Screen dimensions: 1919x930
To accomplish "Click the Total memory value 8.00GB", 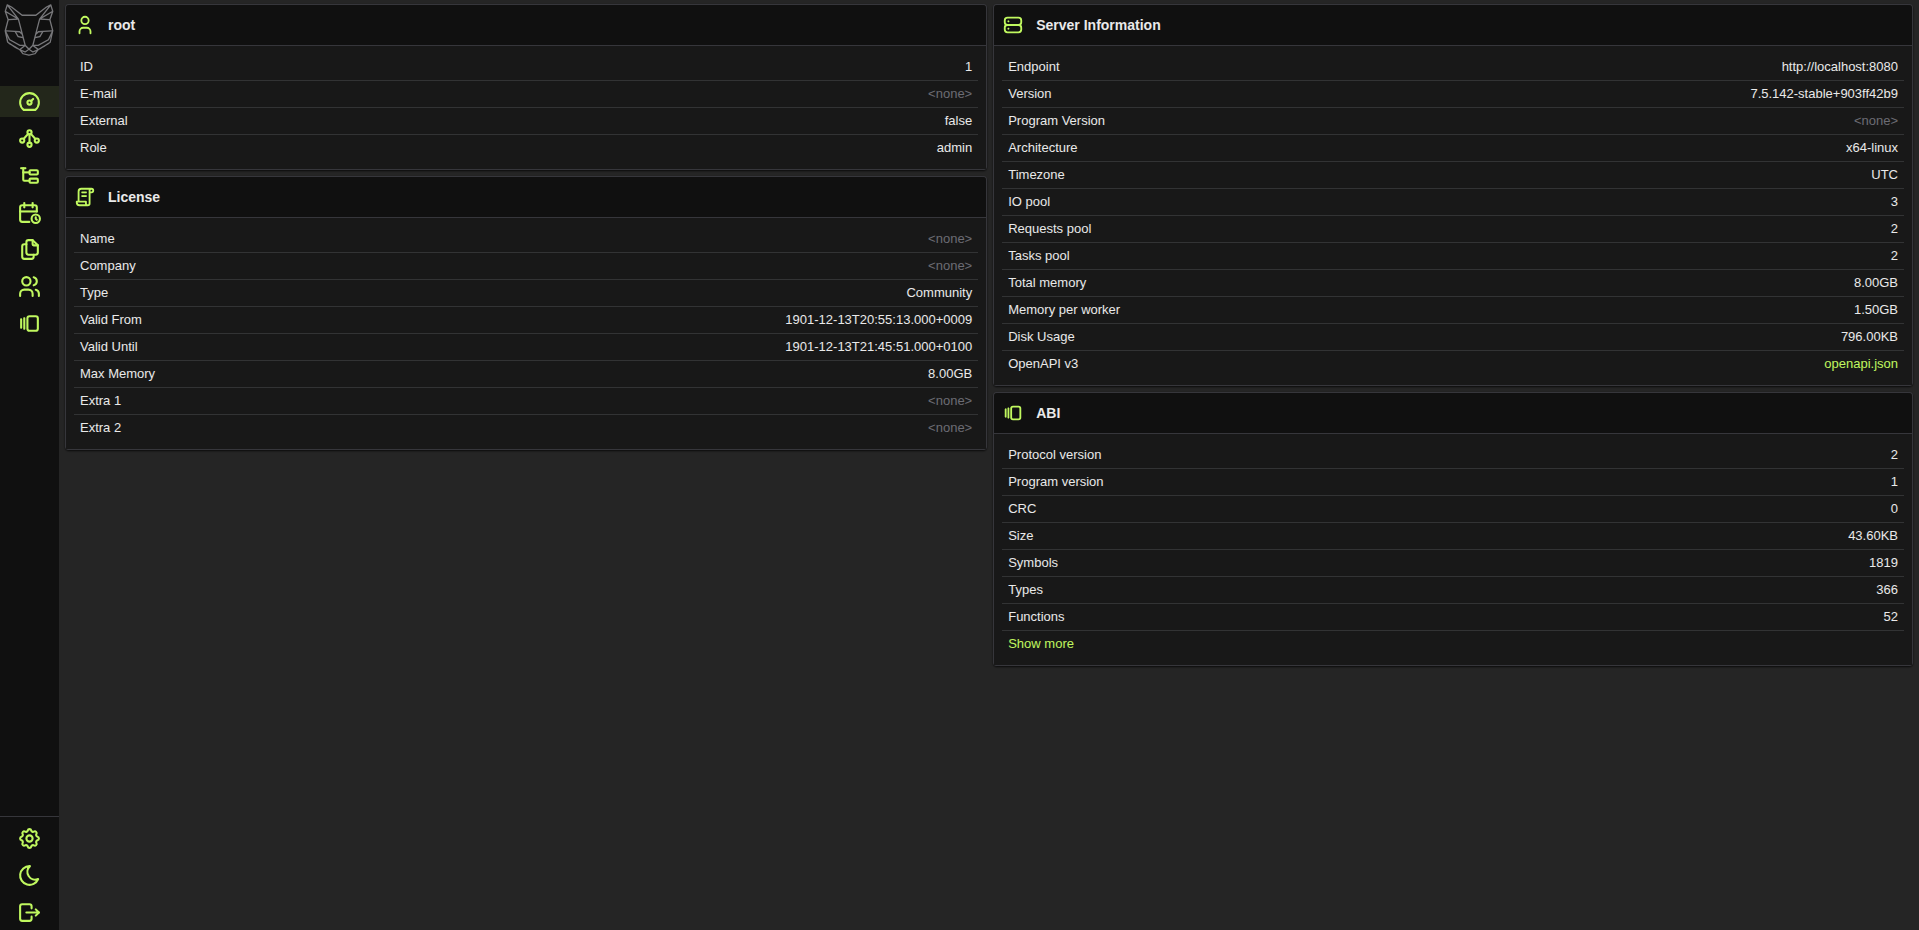I will tap(1875, 283).
